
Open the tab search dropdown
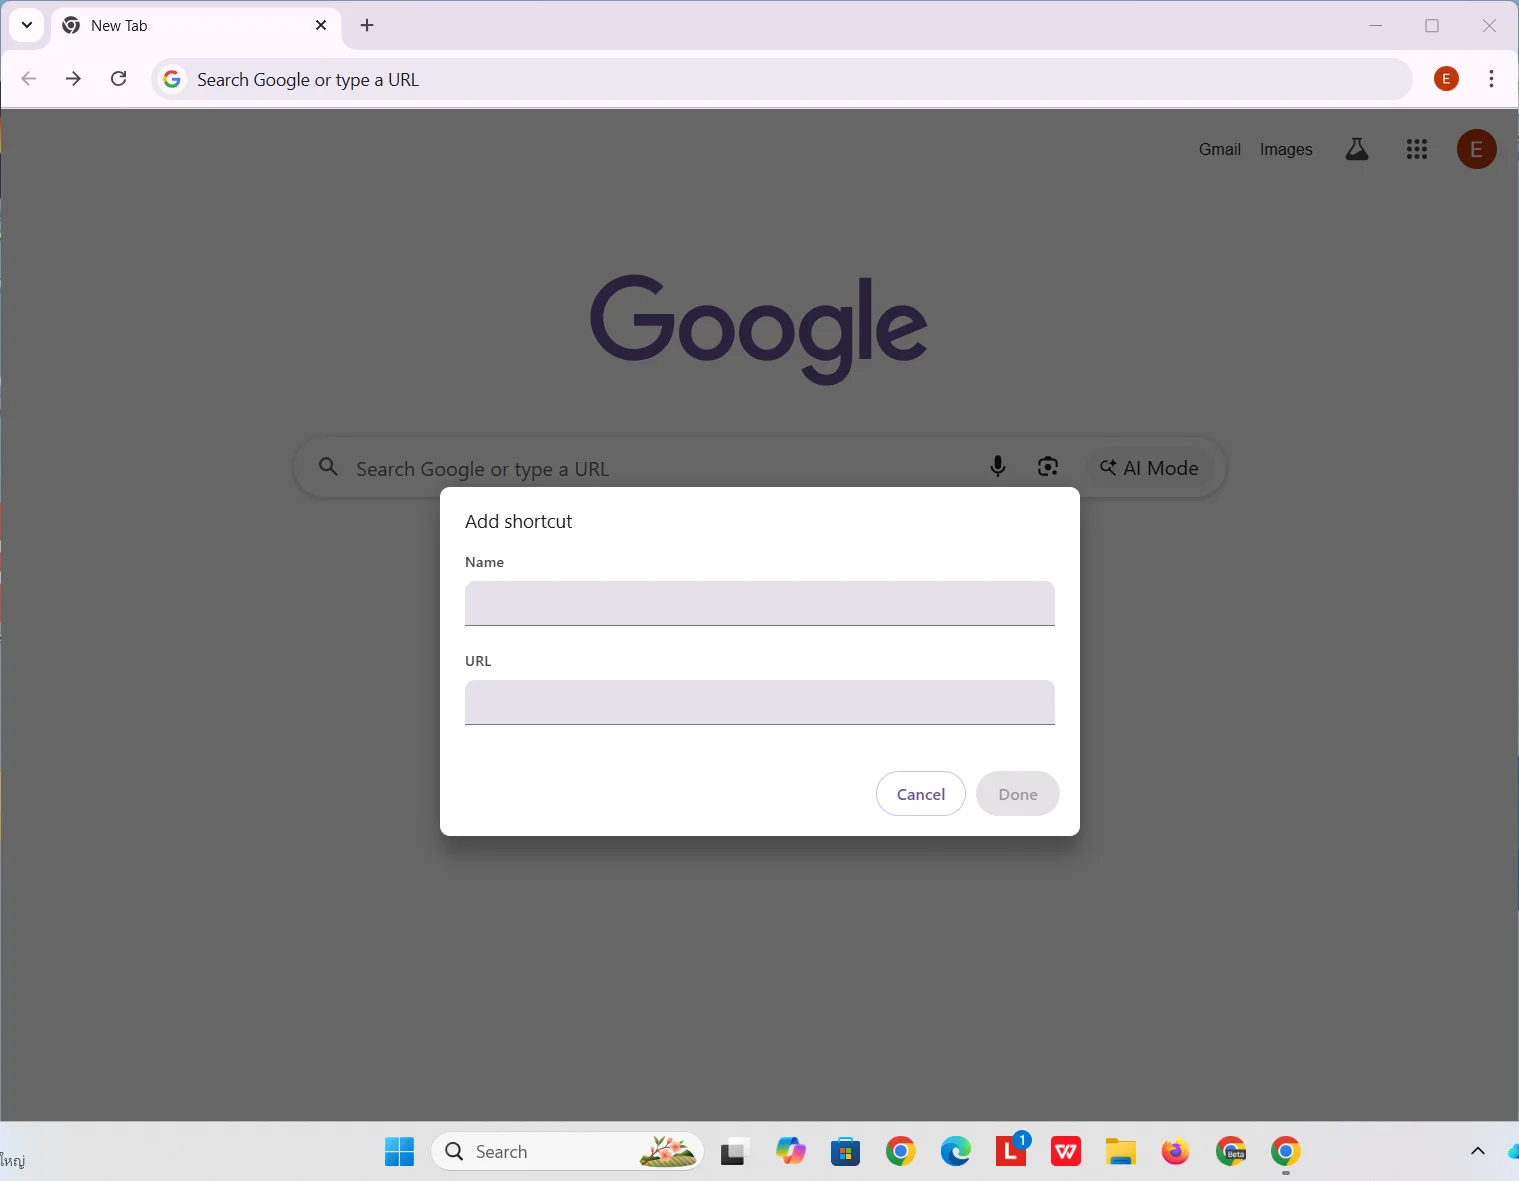click(26, 25)
